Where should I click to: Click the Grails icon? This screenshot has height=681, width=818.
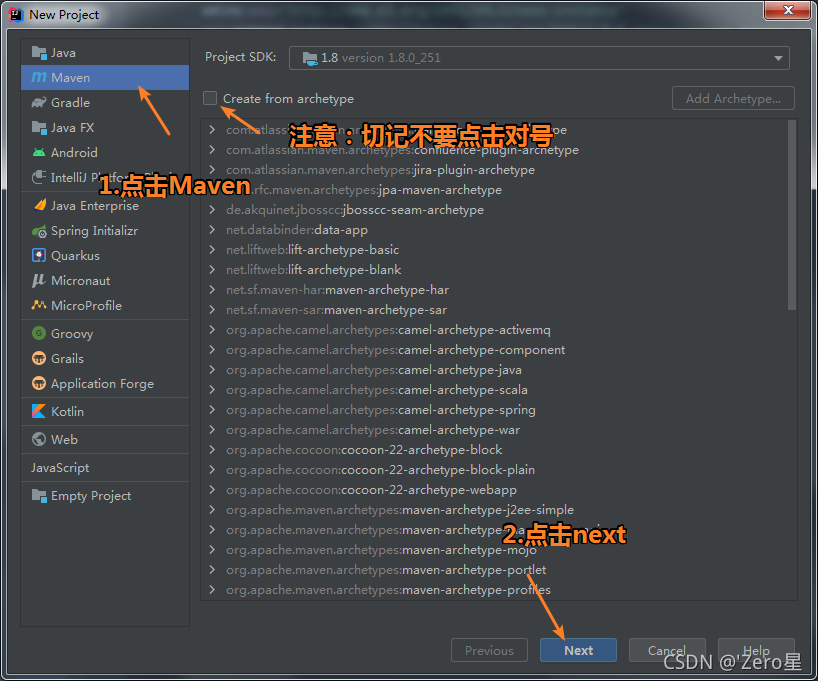click(39, 359)
